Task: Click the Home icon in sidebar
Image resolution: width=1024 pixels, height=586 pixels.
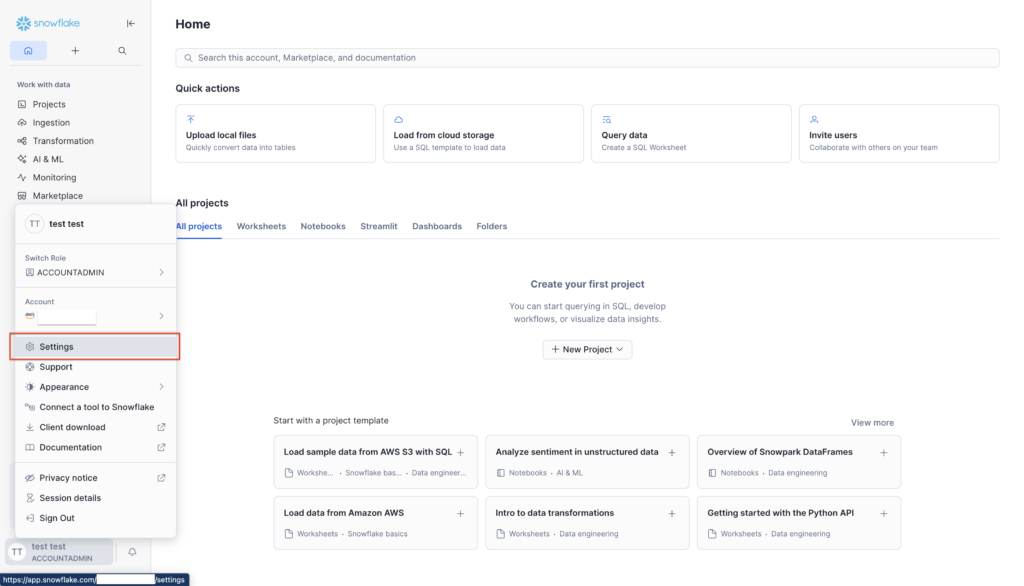Action: click(x=28, y=50)
